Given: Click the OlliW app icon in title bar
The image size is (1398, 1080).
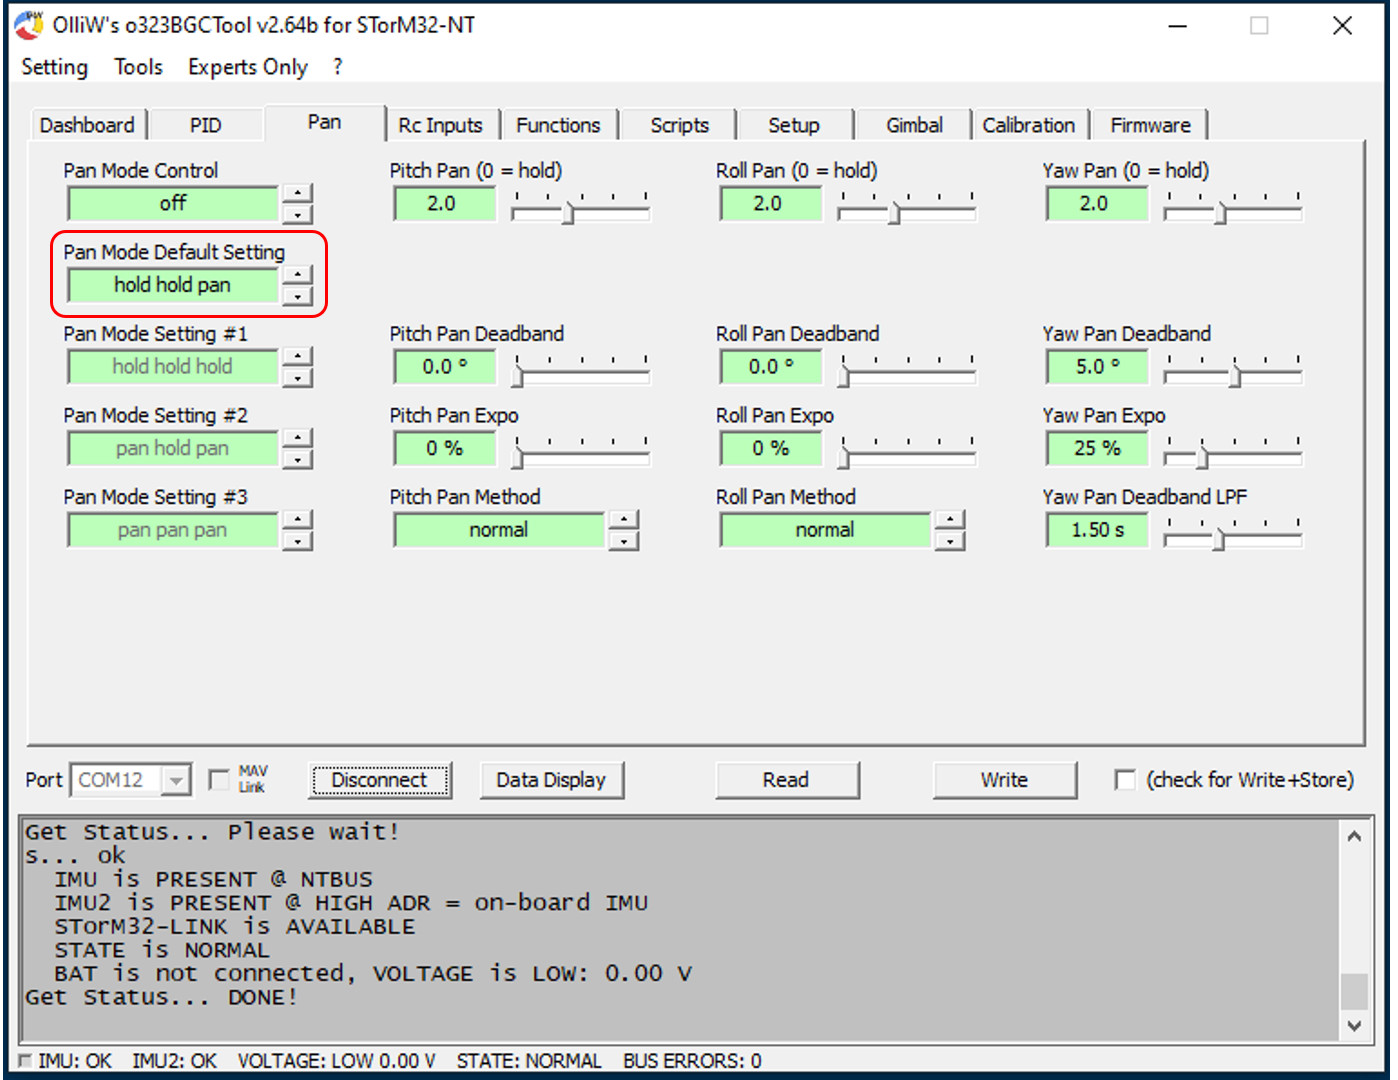Looking at the screenshot, I should click(29, 25).
